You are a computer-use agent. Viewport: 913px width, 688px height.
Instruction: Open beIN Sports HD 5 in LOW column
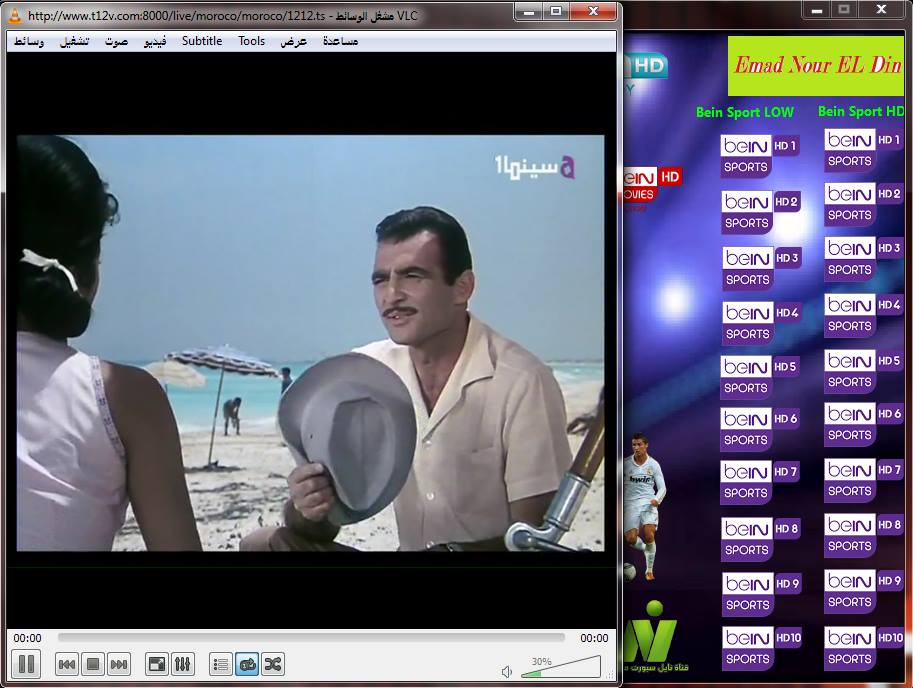pyautogui.click(x=760, y=377)
